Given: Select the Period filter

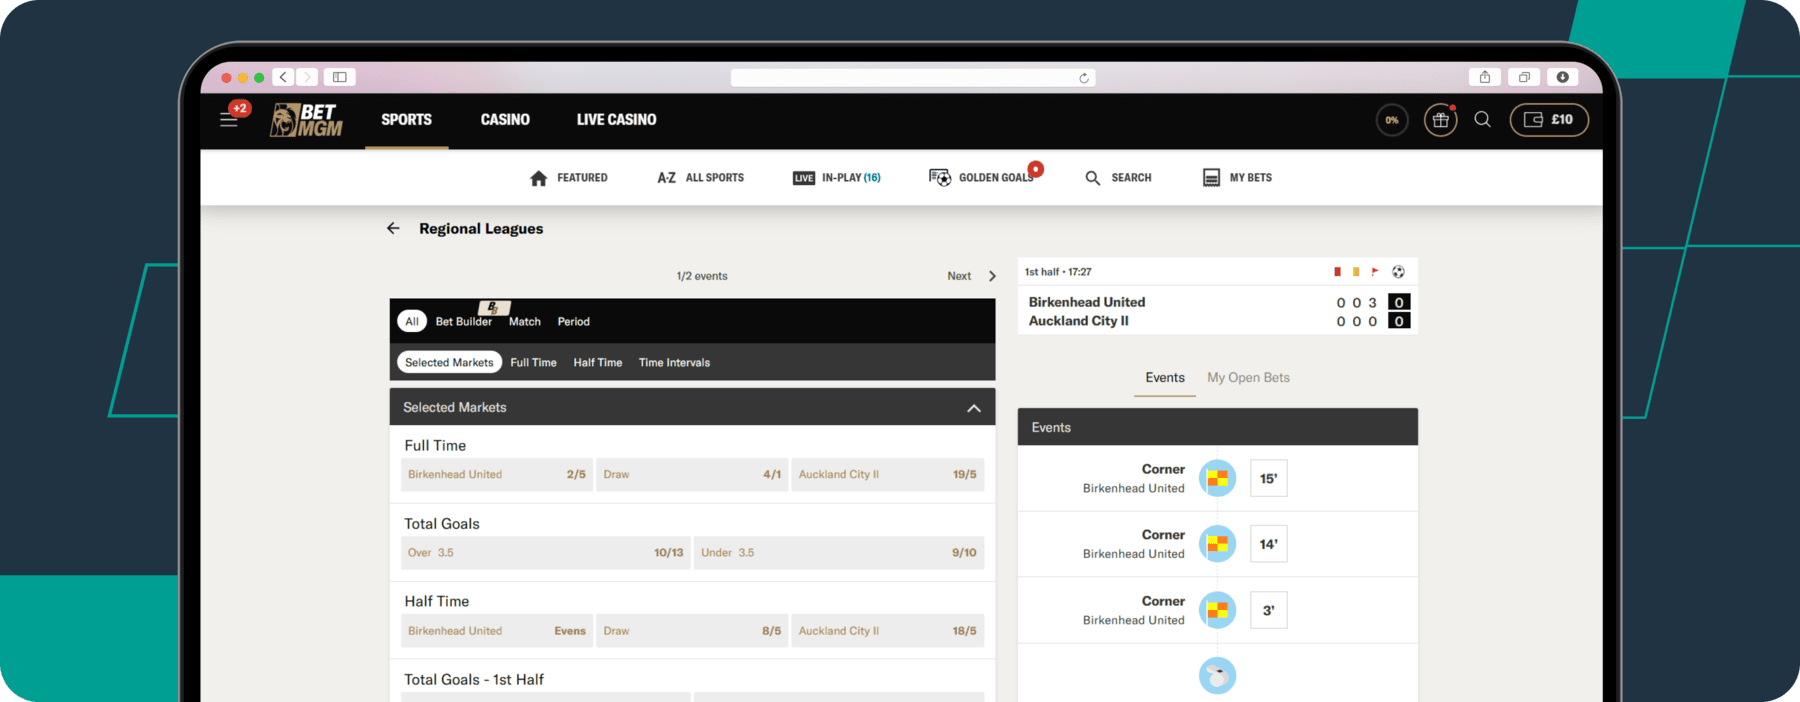Looking at the screenshot, I should [x=574, y=321].
